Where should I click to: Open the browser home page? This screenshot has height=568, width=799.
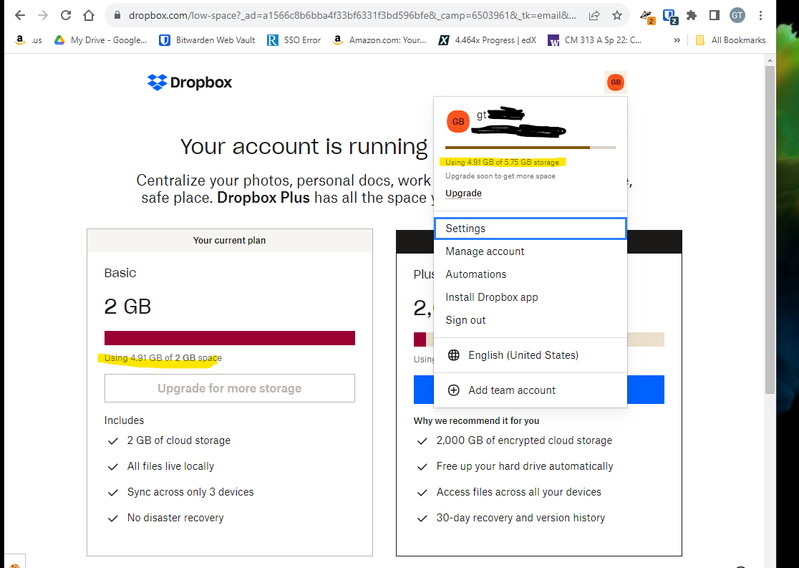89,15
